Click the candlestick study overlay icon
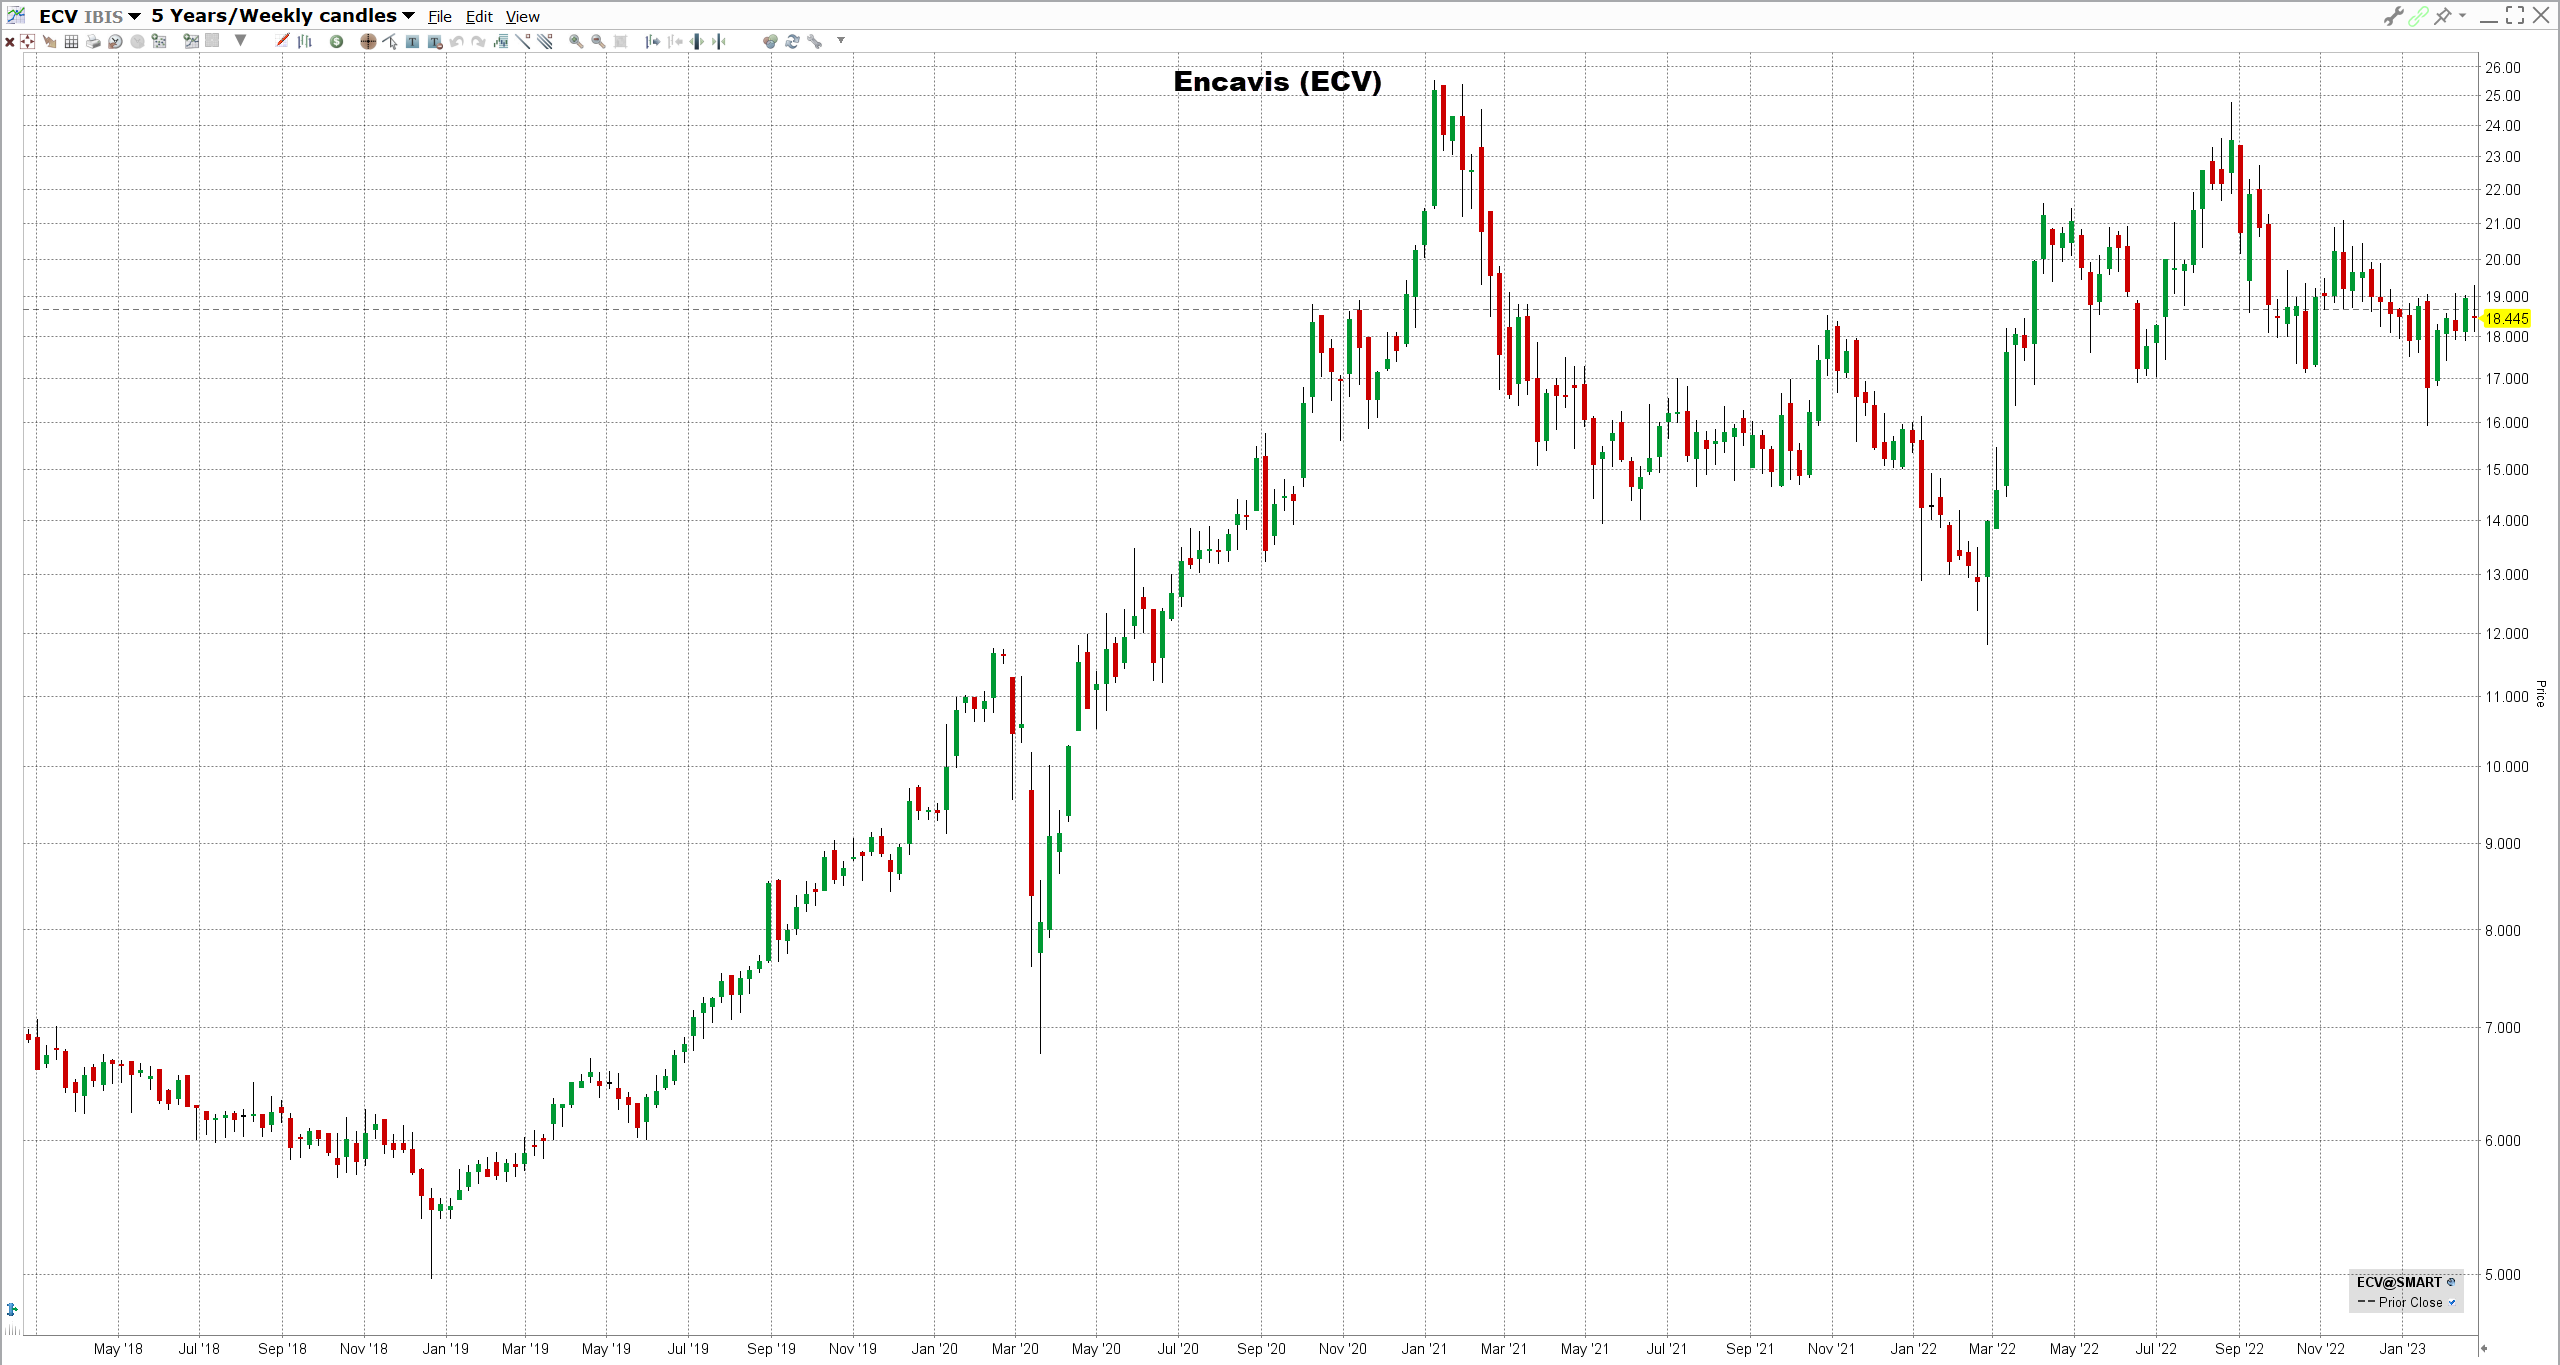The width and height of the screenshot is (2560, 1365). pyautogui.click(x=500, y=41)
